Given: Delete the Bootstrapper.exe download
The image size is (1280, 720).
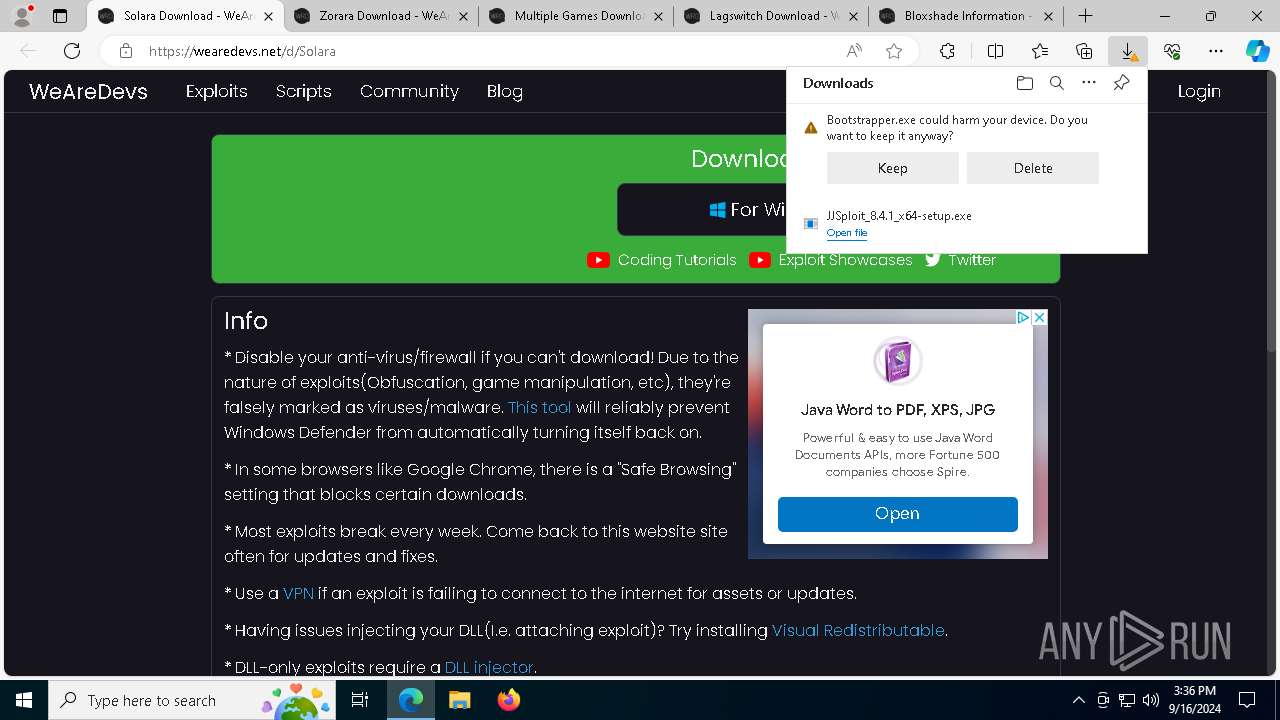Looking at the screenshot, I should coord(1032,168).
